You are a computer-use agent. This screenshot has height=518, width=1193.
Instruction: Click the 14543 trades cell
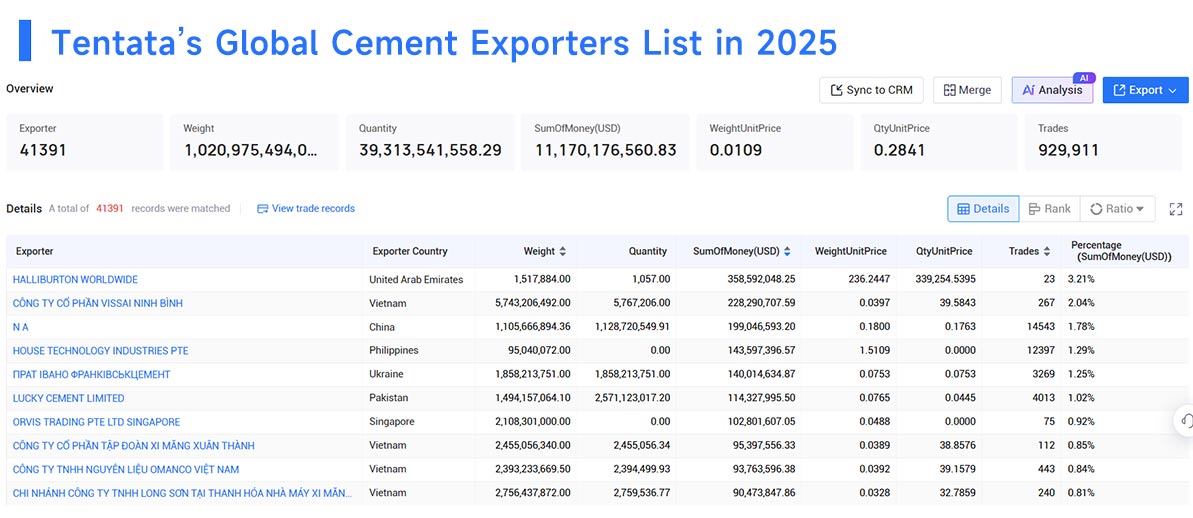[1041, 326]
